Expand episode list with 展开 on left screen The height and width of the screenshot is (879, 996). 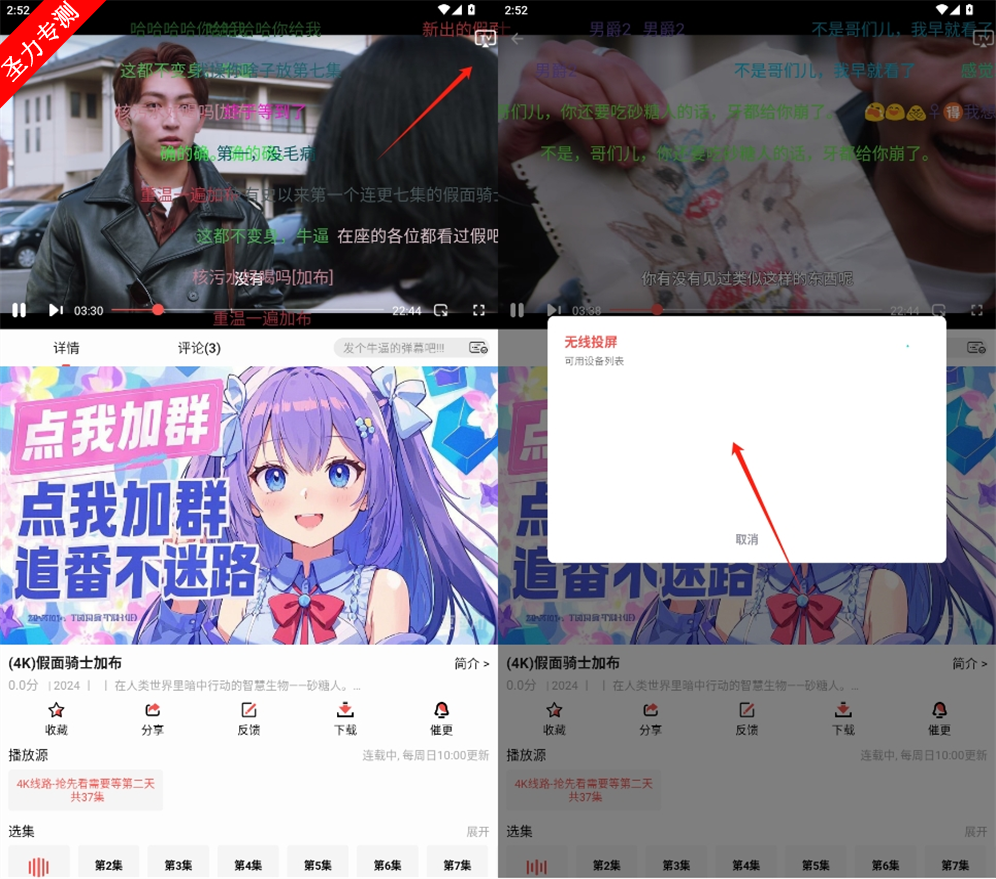tap(478, 831)
